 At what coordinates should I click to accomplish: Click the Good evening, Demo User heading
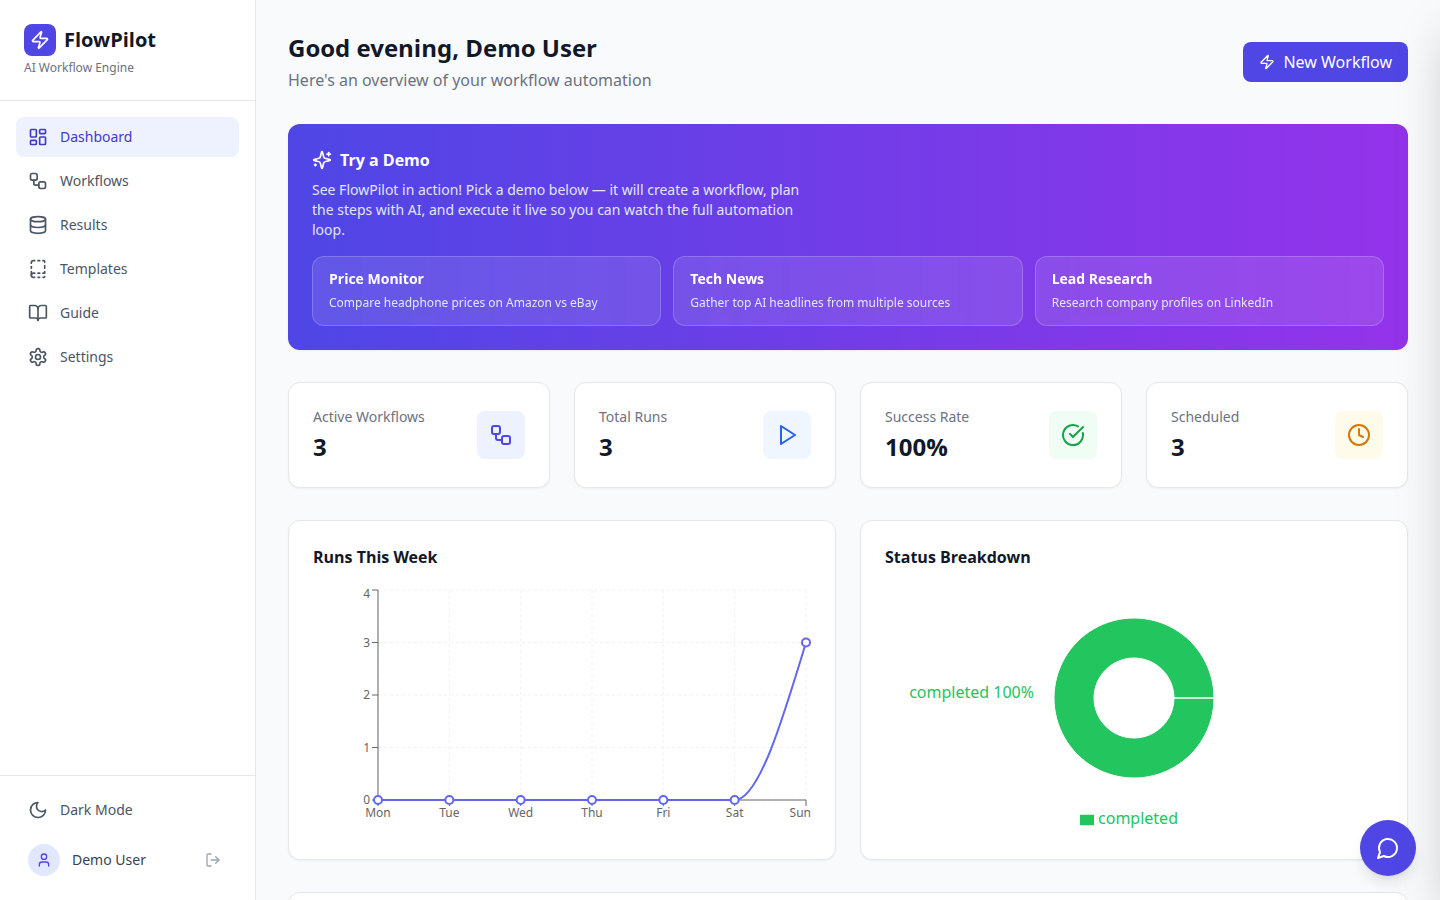[442, 48]
